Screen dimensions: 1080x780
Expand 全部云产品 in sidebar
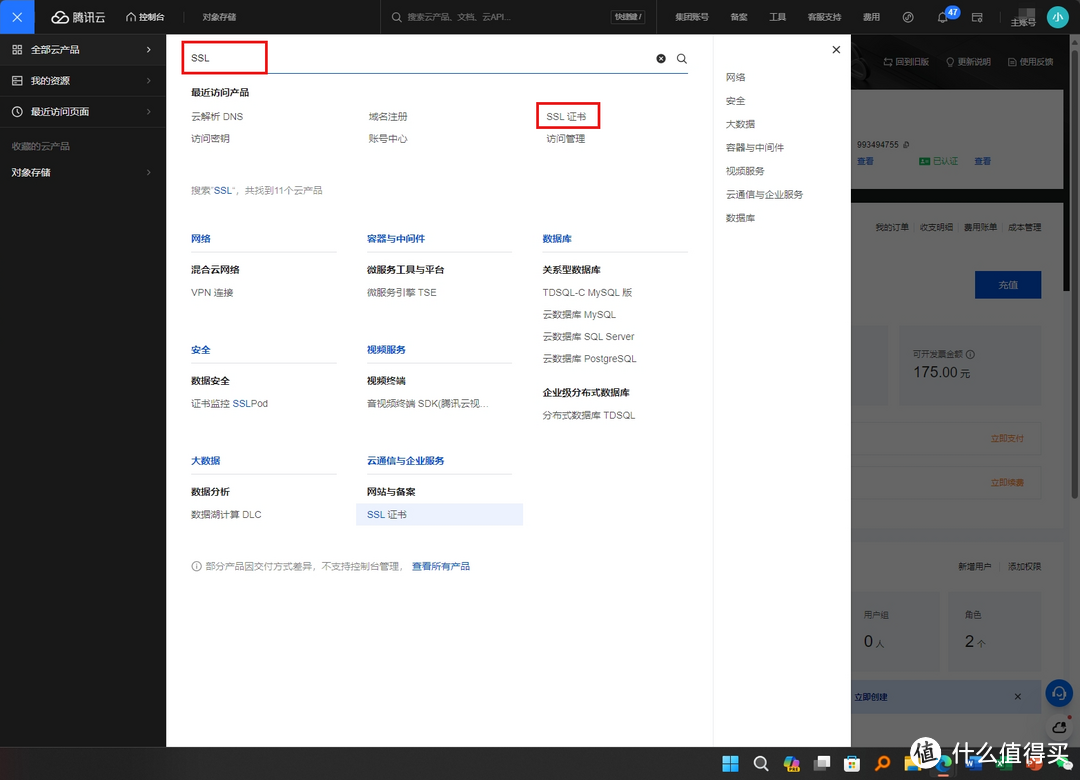pyautogui.click(x=83, y=50)
